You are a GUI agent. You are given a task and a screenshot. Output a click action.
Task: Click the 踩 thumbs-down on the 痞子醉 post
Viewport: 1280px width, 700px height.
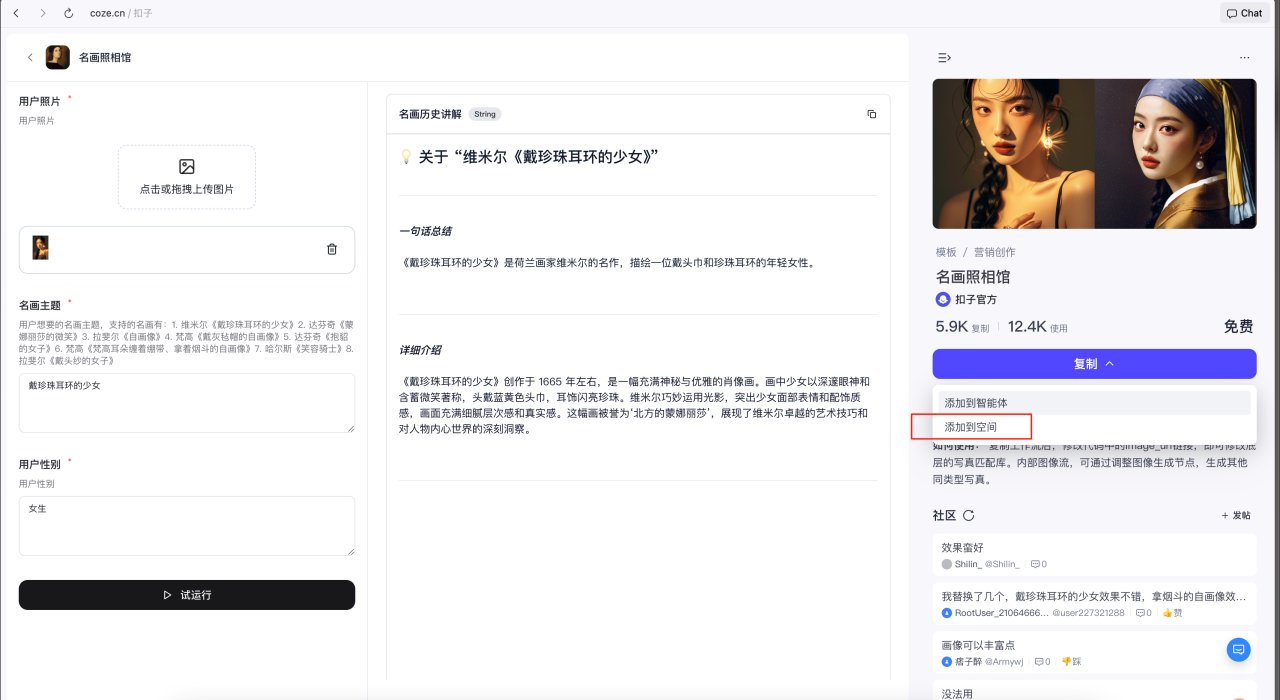1071,662
